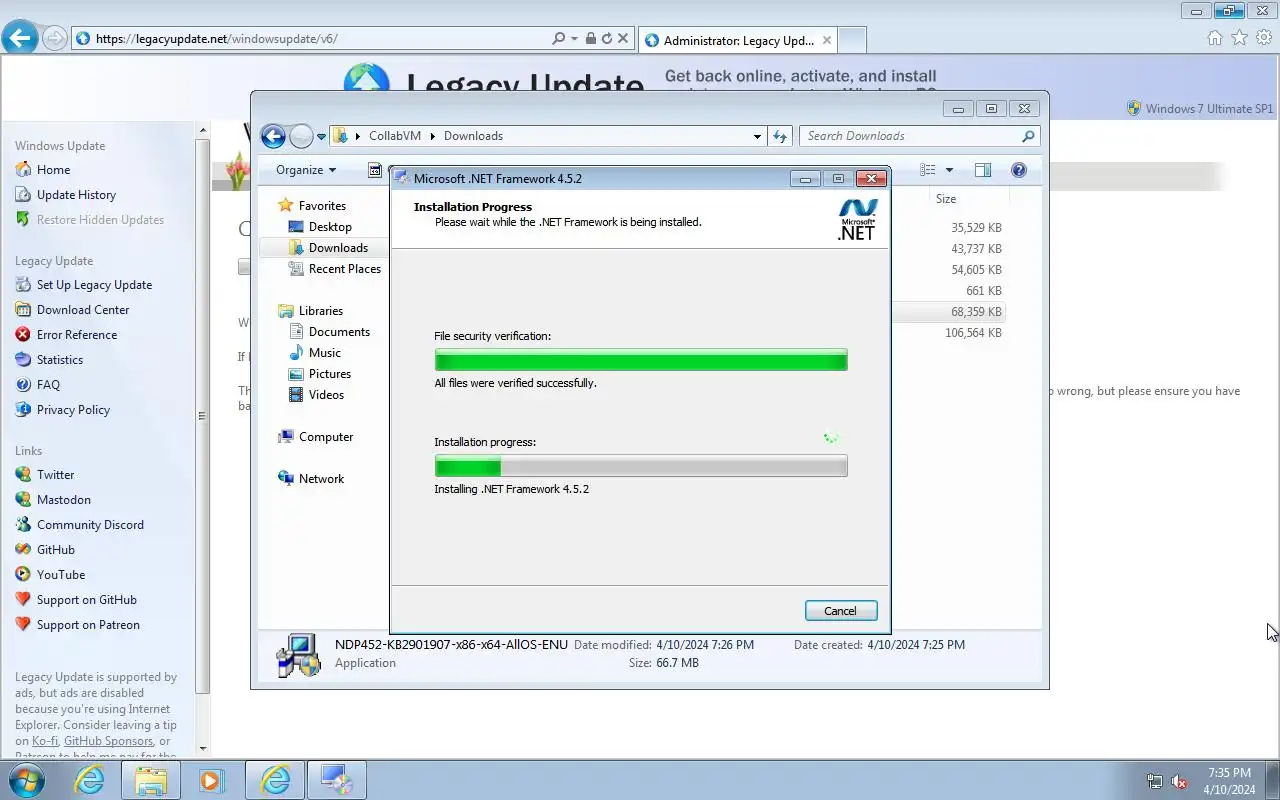The height and width of the screenshot is (800, 1280).
Task: Expand the Explorer address bar history dropdown
Action: point(757,136)
